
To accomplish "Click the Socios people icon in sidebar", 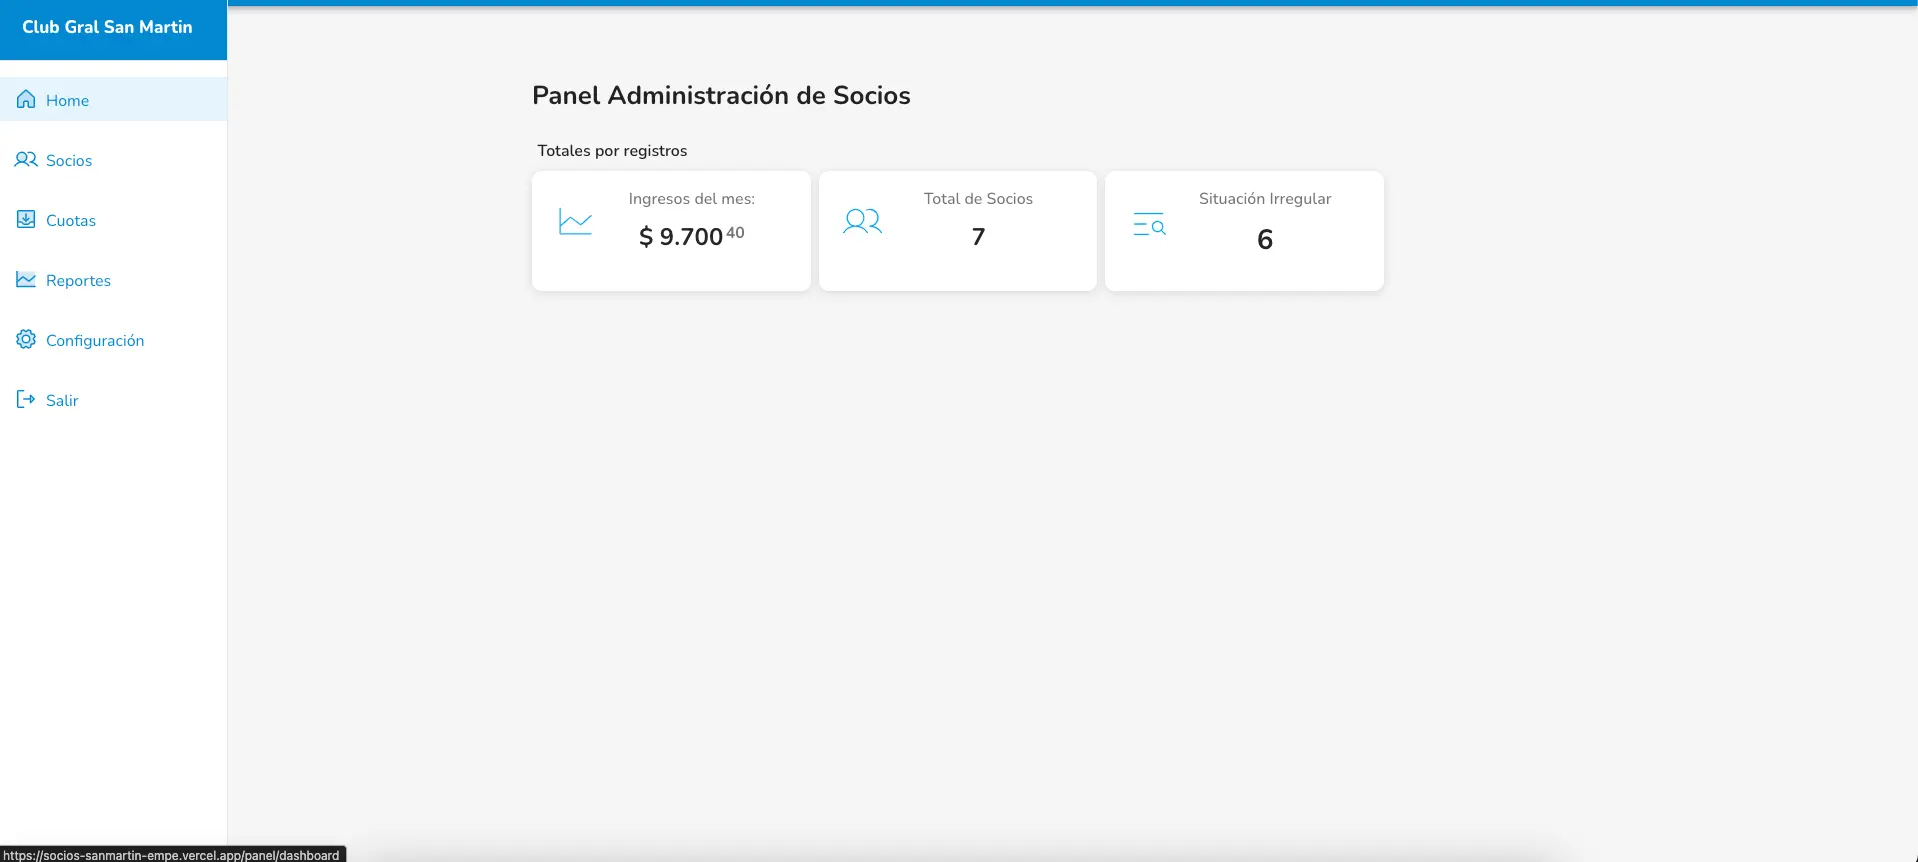I will pyautogui.click(x=26, y=160).
